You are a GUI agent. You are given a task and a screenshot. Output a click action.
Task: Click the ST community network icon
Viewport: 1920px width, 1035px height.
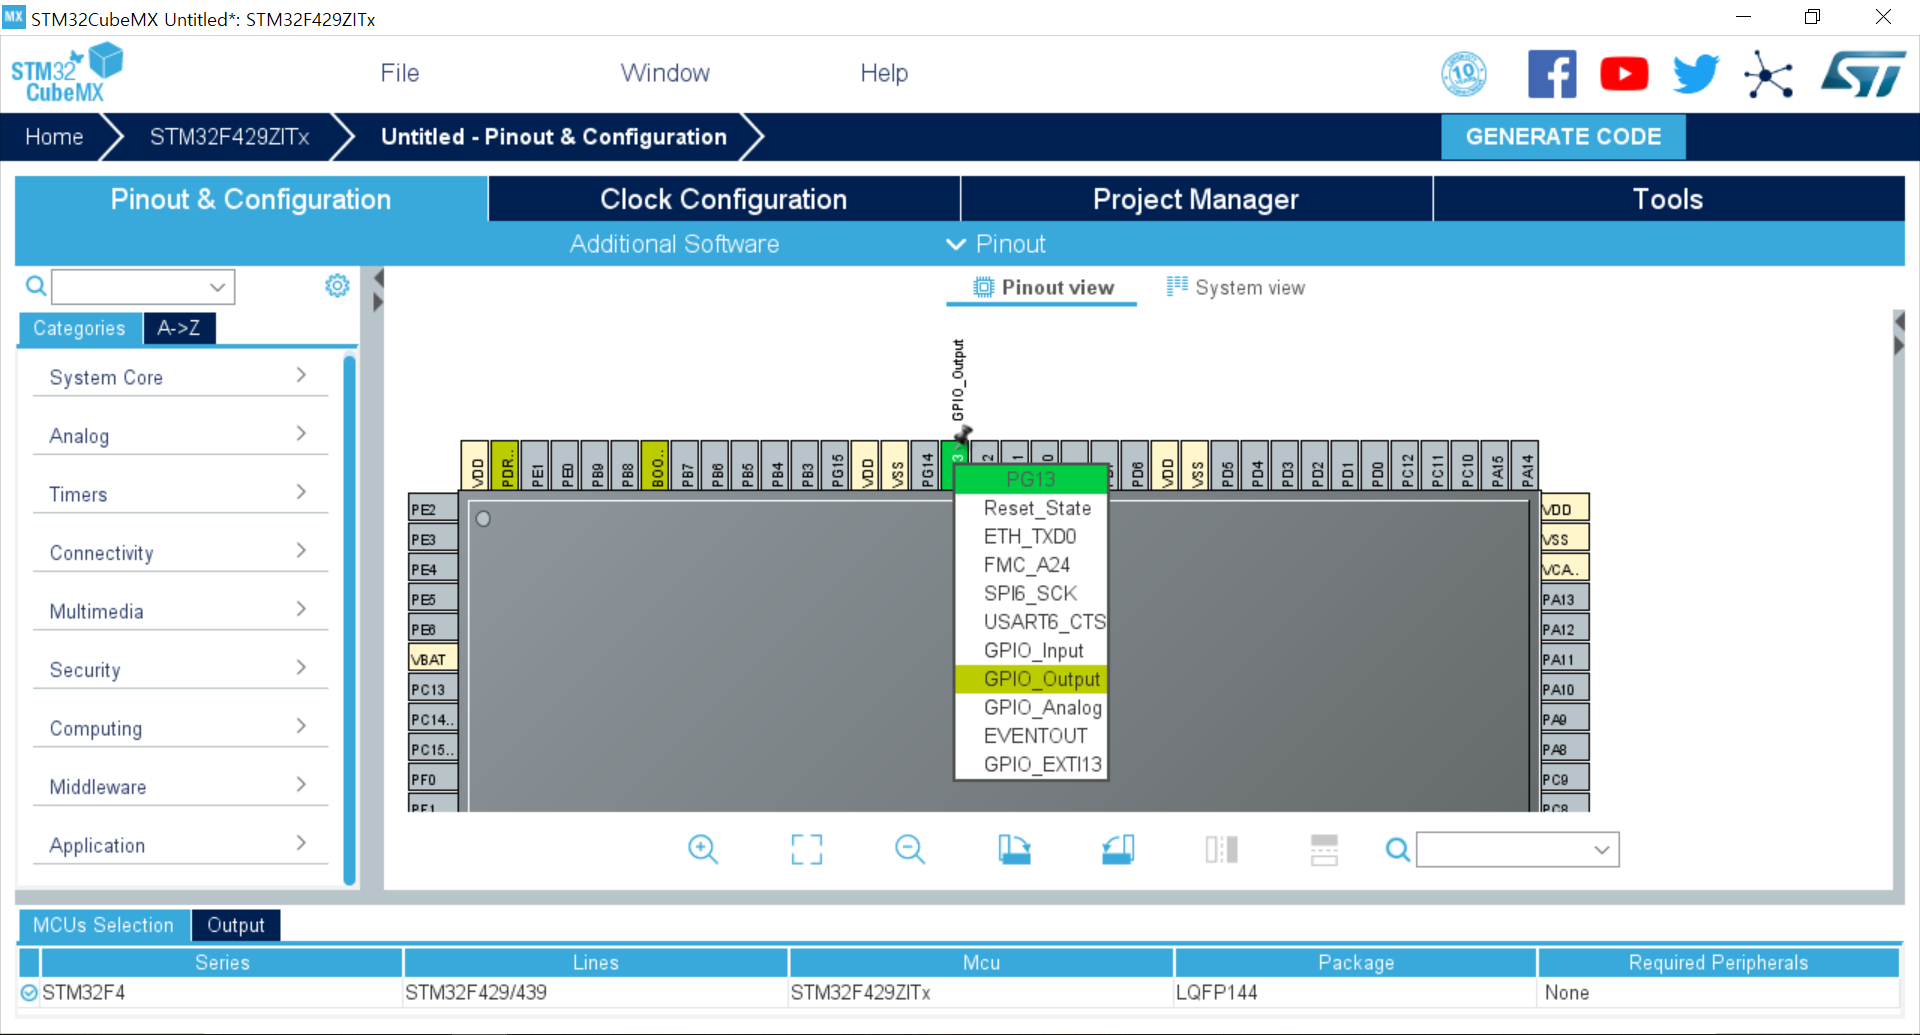point(1768,75)
